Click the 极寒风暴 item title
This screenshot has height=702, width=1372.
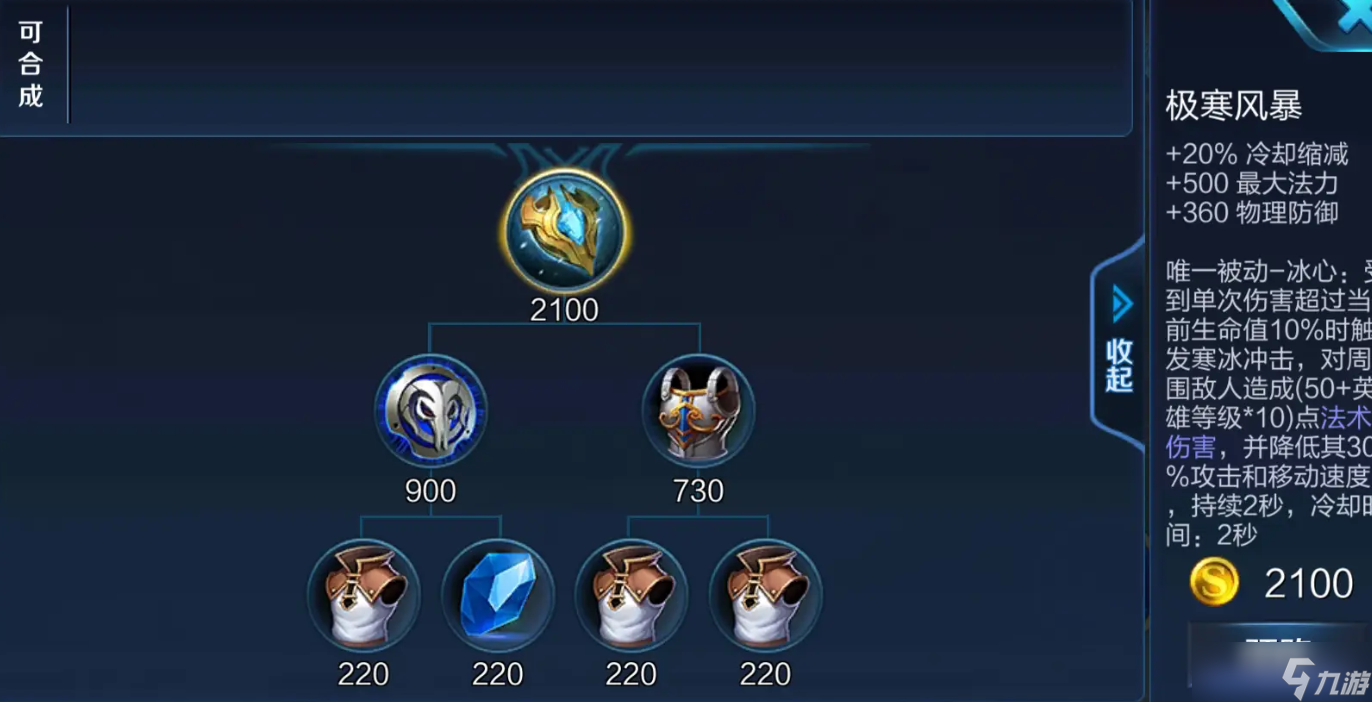click(1234, 105)
